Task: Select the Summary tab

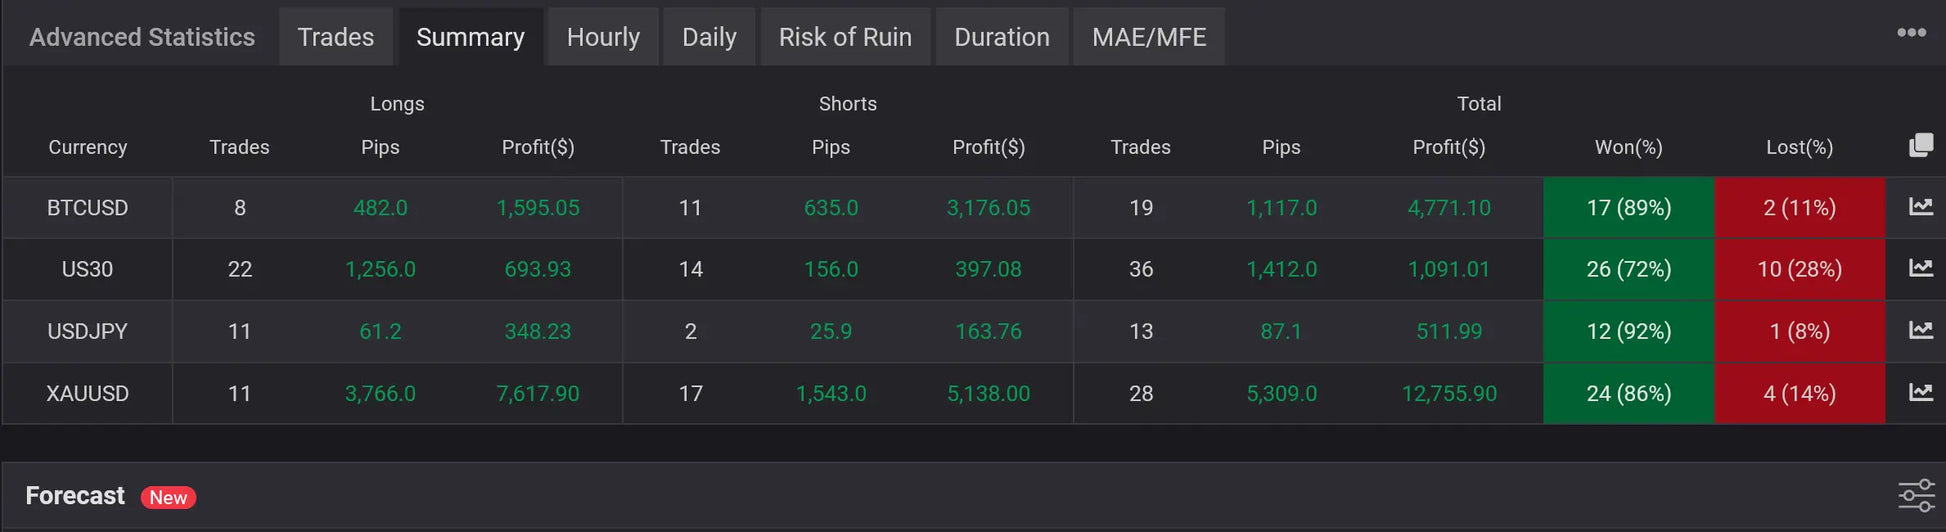Action: (470, 37)
